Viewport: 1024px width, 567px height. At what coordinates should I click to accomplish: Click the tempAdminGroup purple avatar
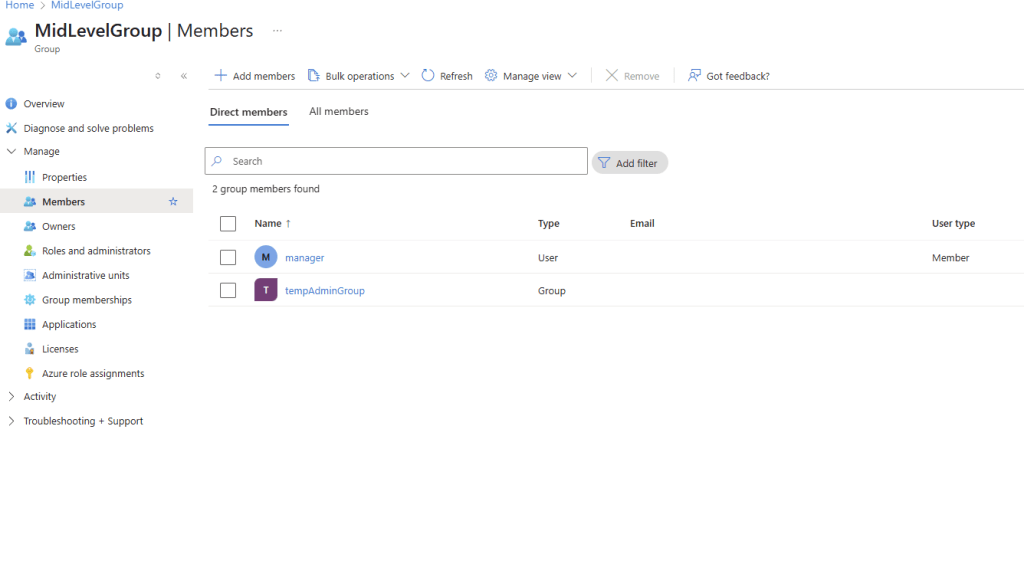(x=265, y=290)
